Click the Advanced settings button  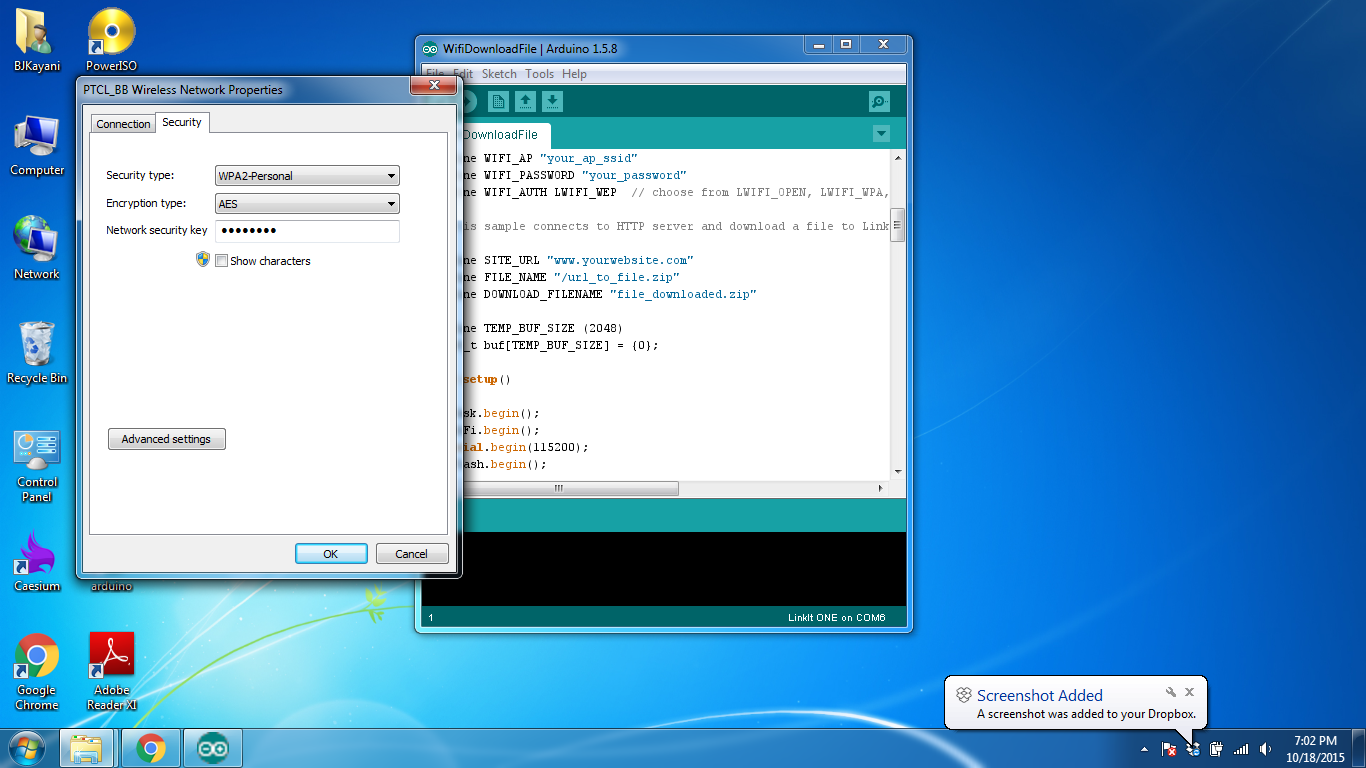[167, 439]
